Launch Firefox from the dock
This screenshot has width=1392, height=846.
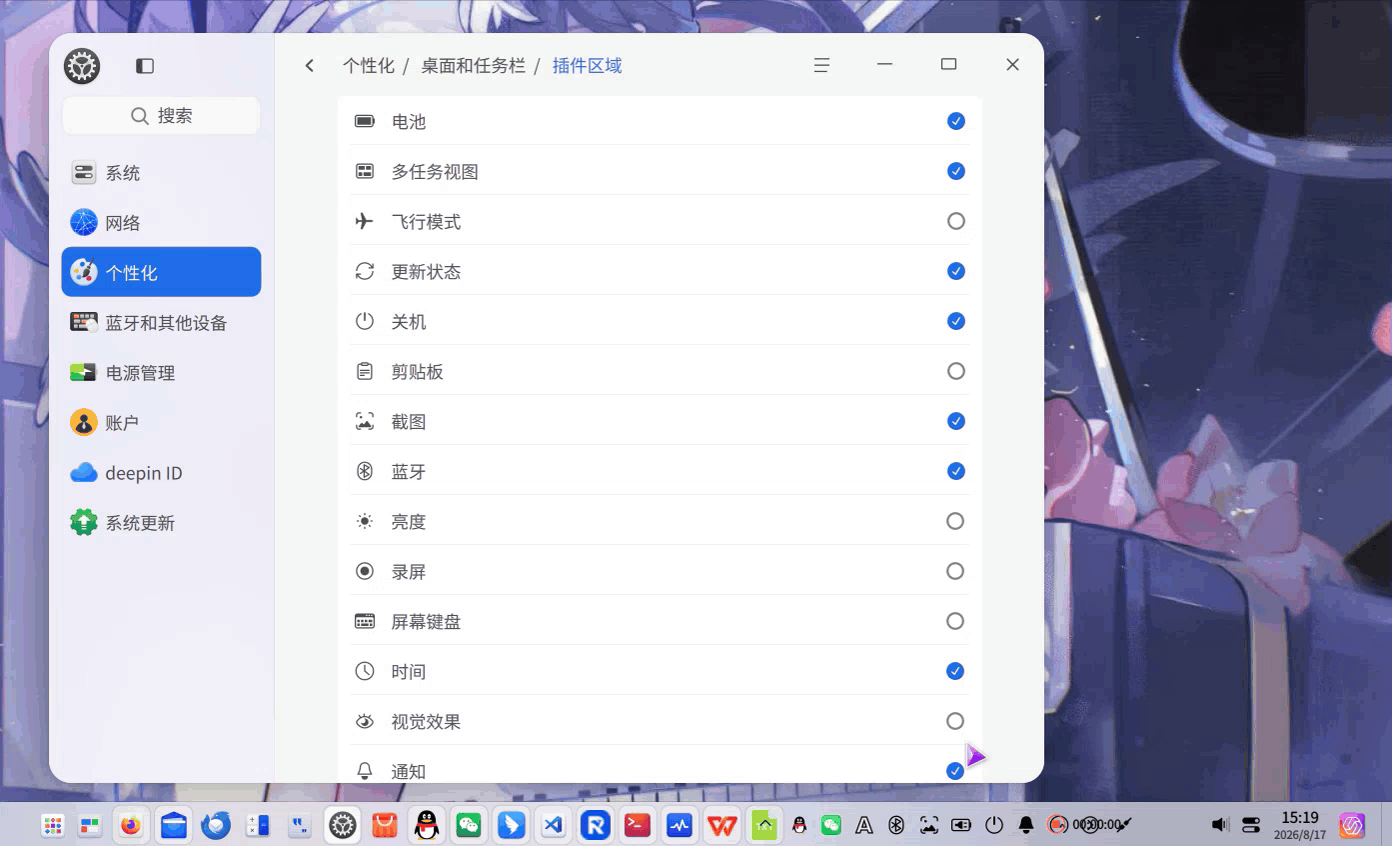(x=131, y=825)
